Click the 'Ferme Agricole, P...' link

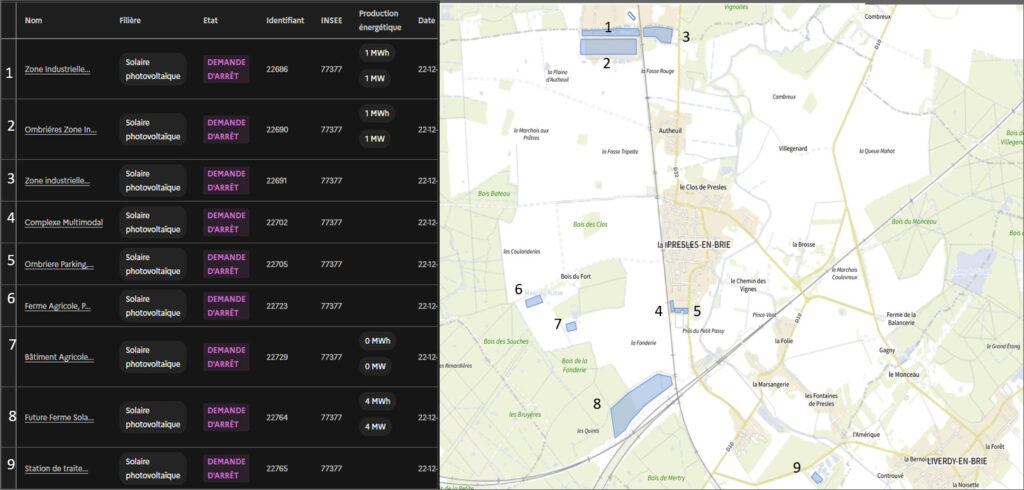pos(57,306)
